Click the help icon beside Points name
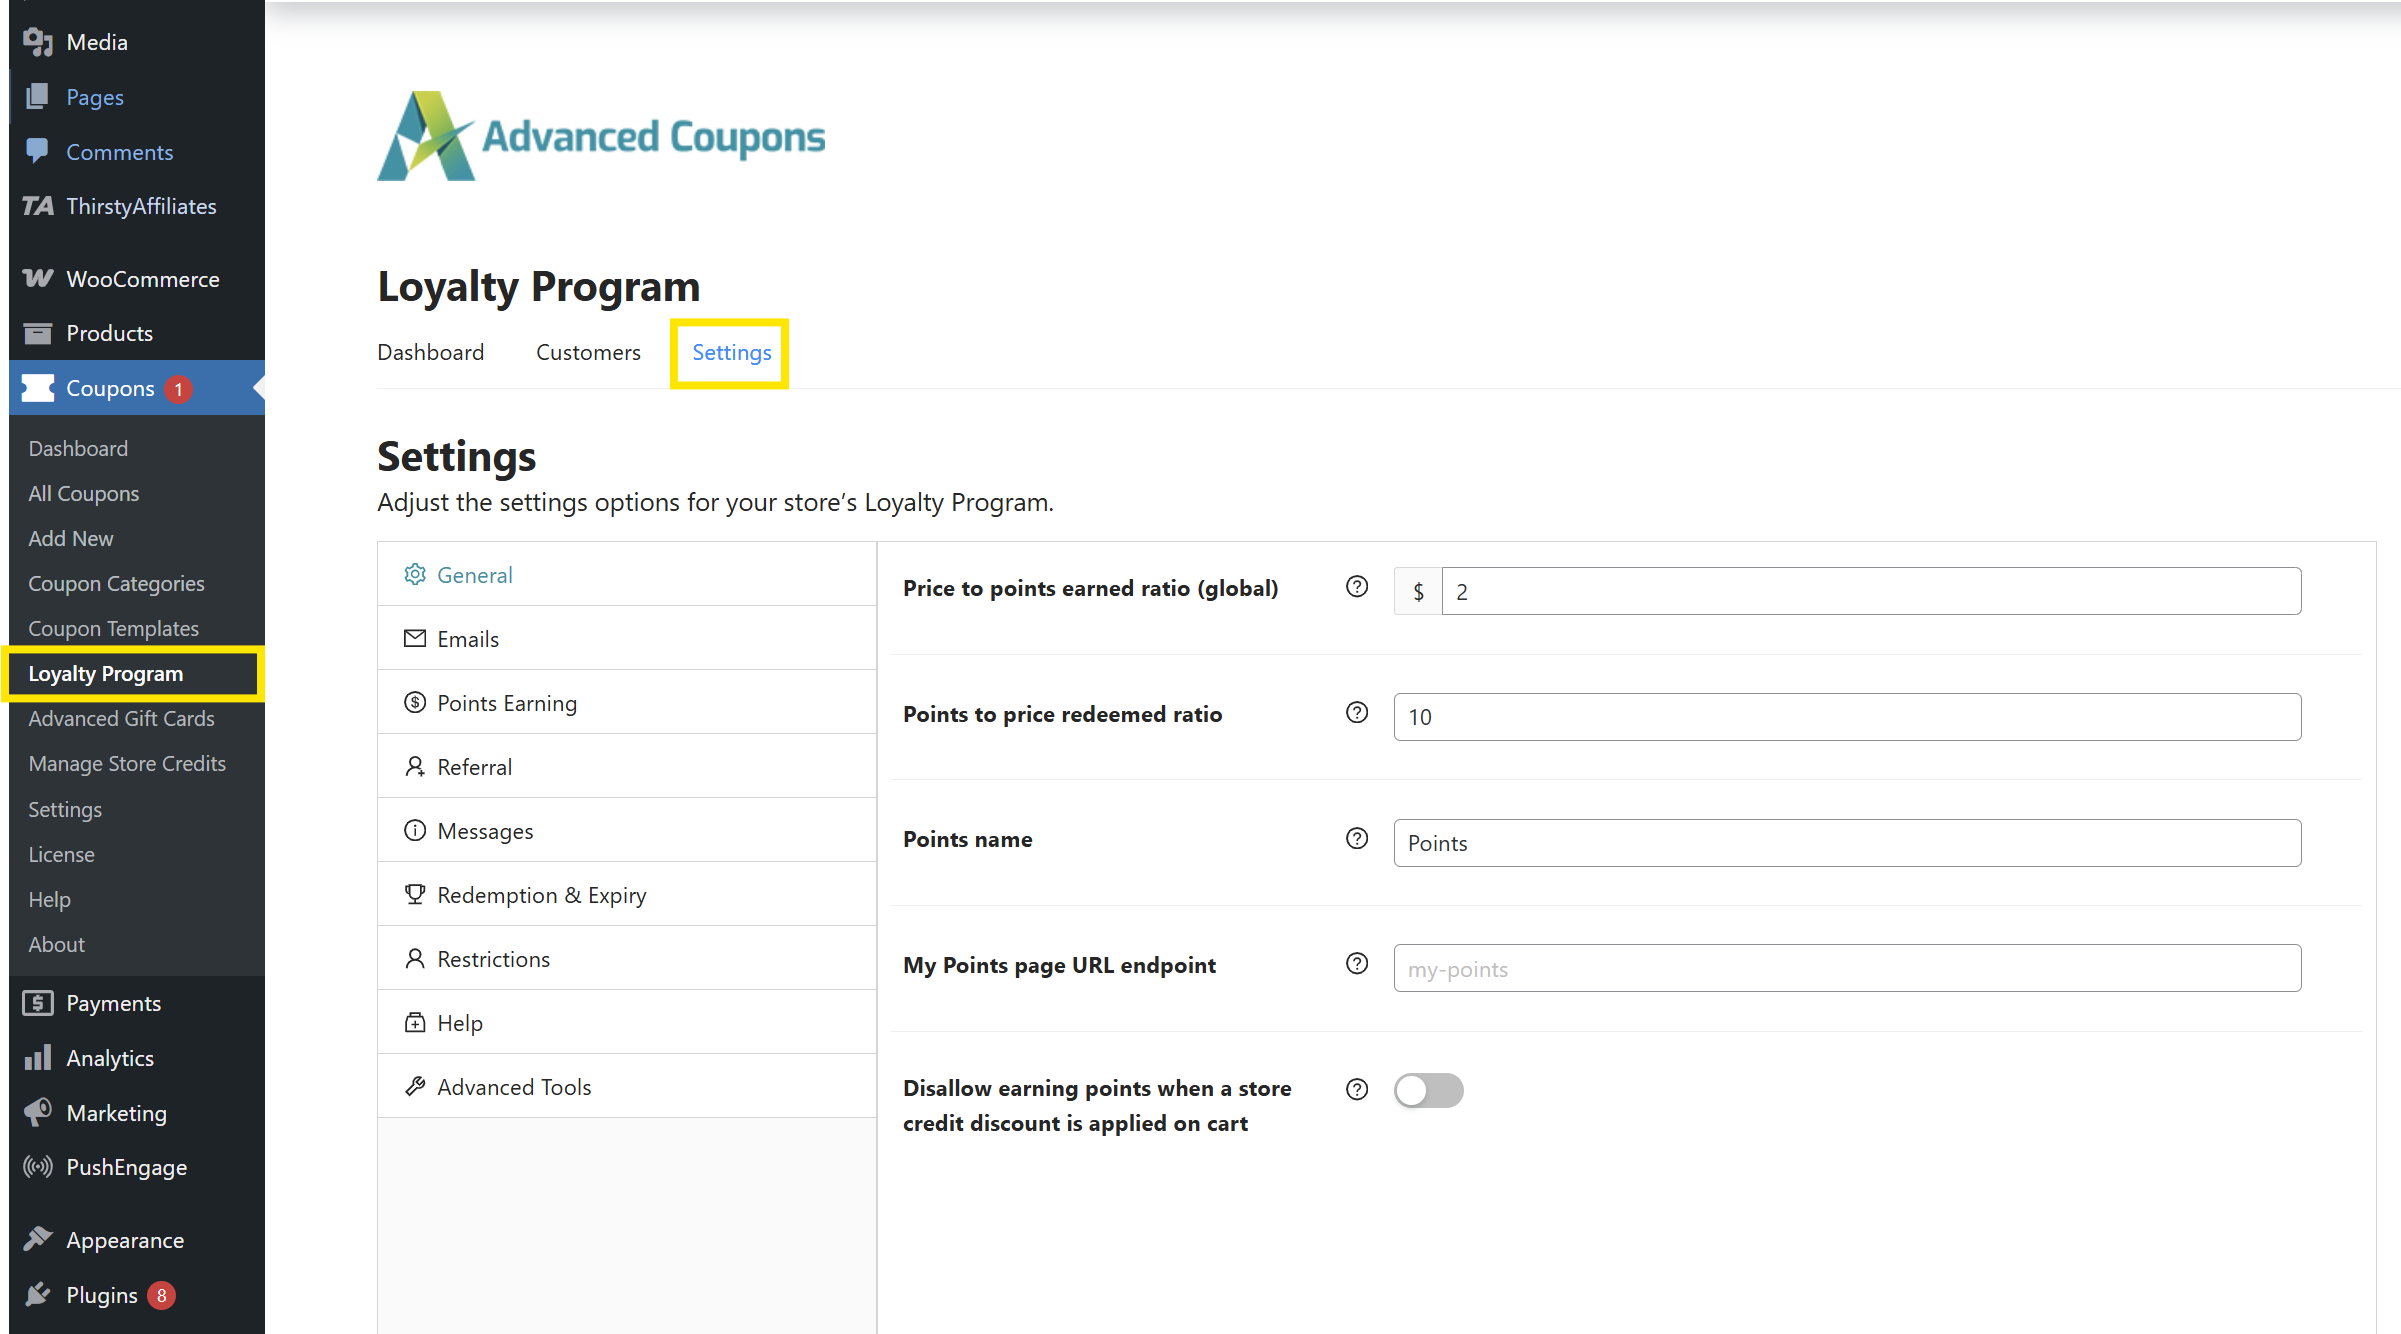The image size is (2401, 1334). (x=1356, y=839)
